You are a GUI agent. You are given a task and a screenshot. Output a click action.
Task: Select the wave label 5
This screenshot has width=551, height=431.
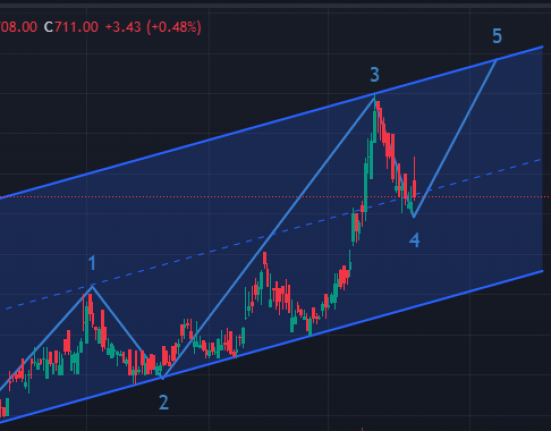click(497, 36)
